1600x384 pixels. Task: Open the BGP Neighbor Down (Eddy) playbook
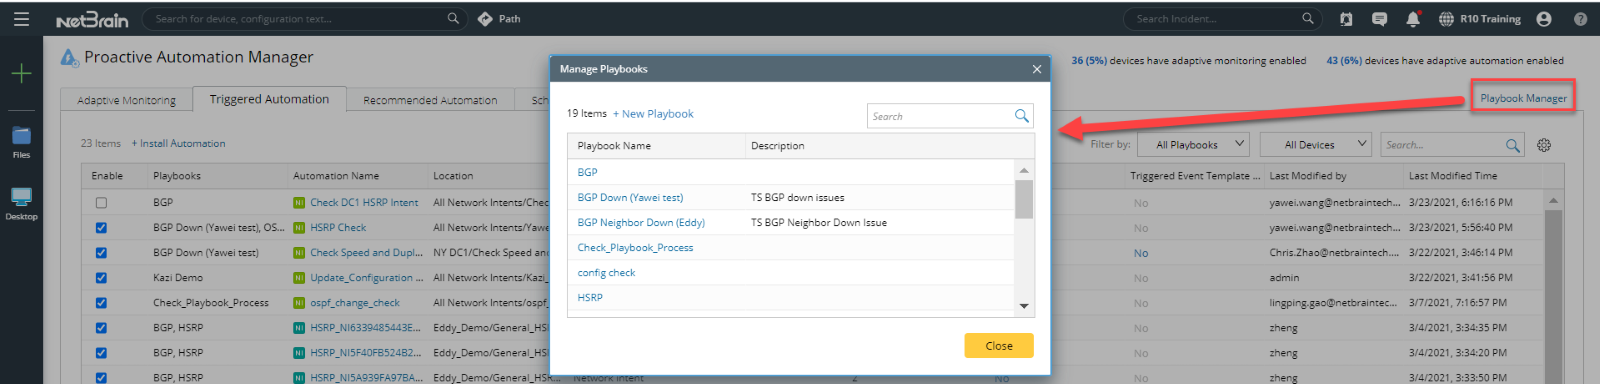tap(641, 222)
